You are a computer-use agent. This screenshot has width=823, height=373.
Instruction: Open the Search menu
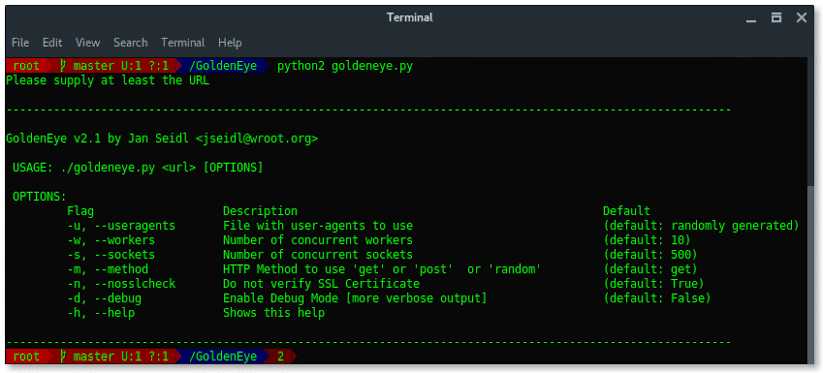130,42
